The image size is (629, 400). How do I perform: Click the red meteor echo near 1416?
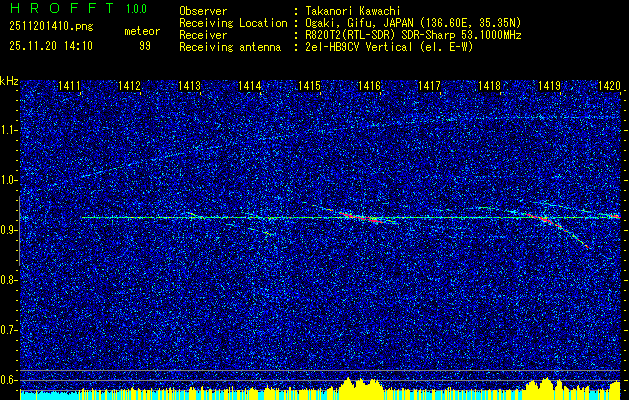(x=363, y=217)
